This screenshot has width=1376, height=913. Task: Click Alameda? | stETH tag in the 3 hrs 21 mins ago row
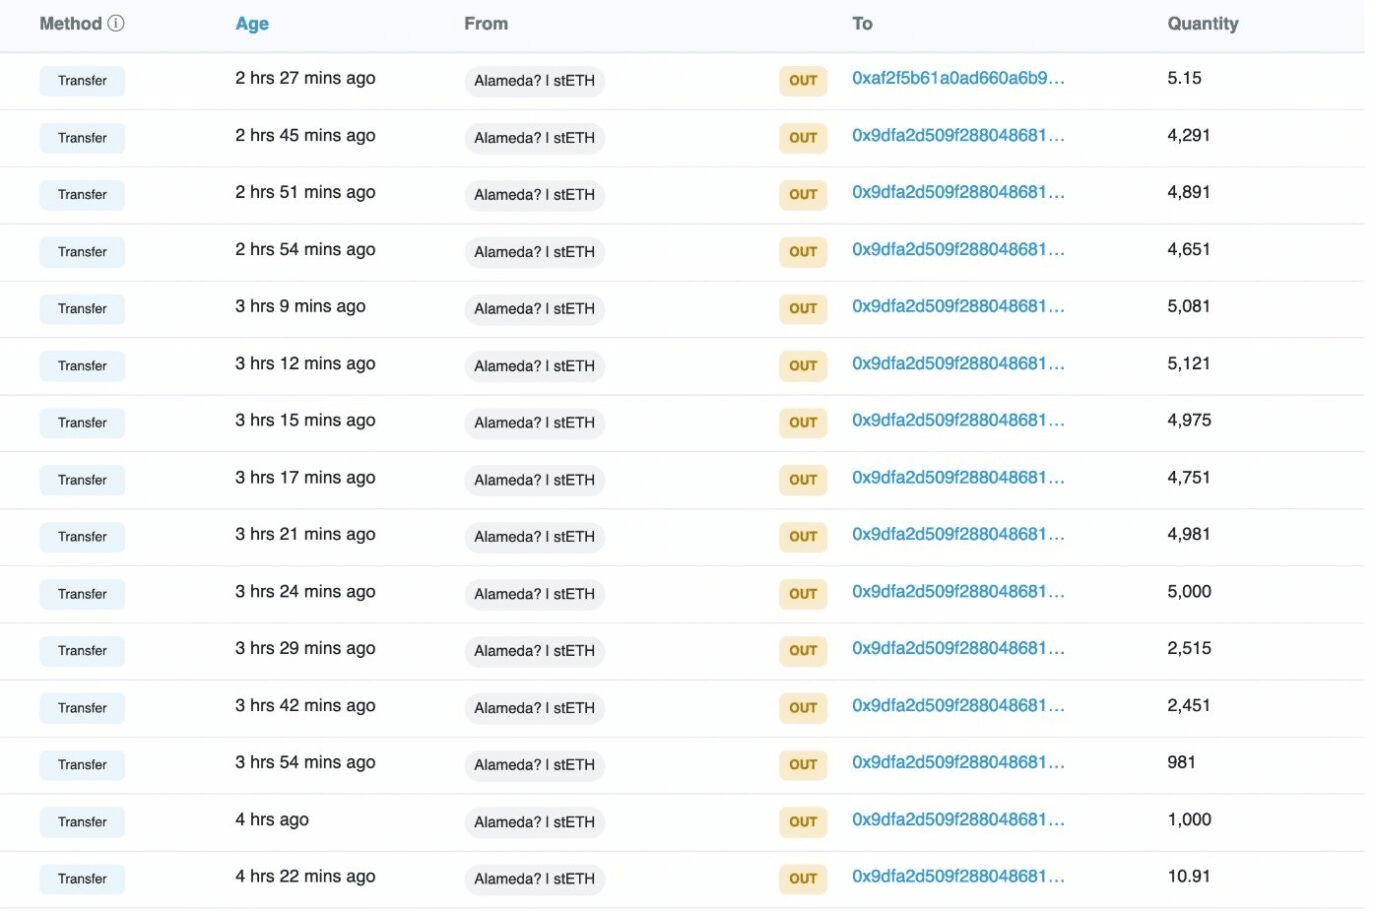pyautogui.click(x=534, y=537)
